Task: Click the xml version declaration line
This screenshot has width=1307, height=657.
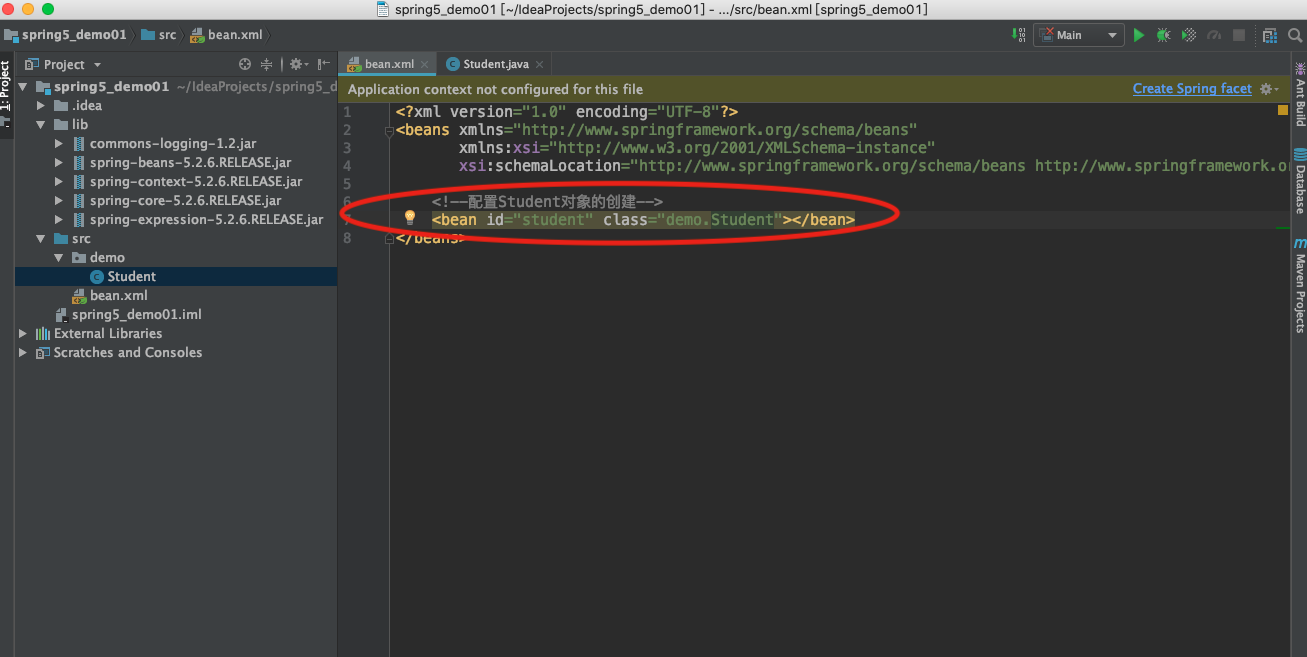Action: pos(566,112)
